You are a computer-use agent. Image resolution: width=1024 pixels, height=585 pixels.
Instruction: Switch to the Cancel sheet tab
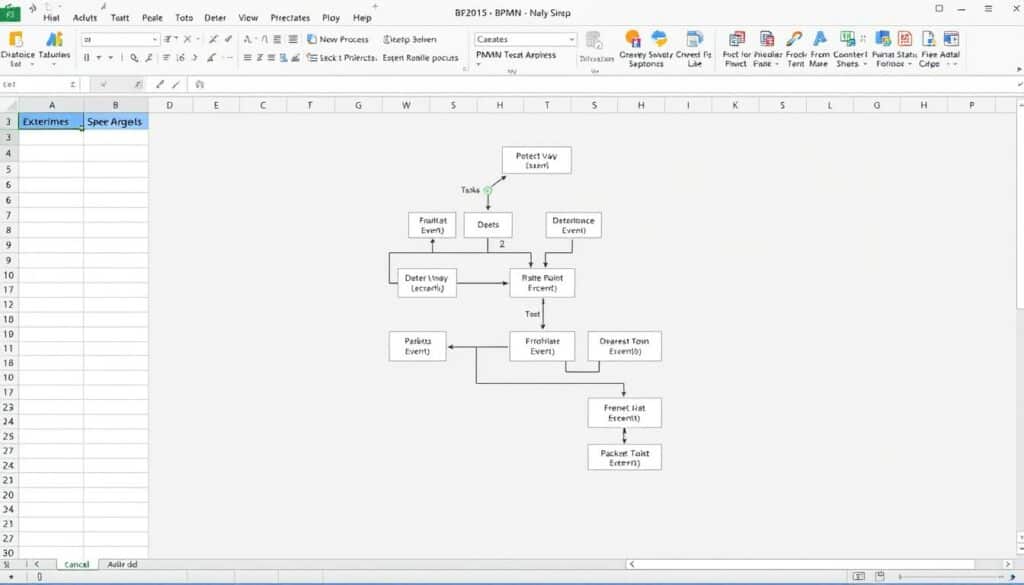click(76, 564)
